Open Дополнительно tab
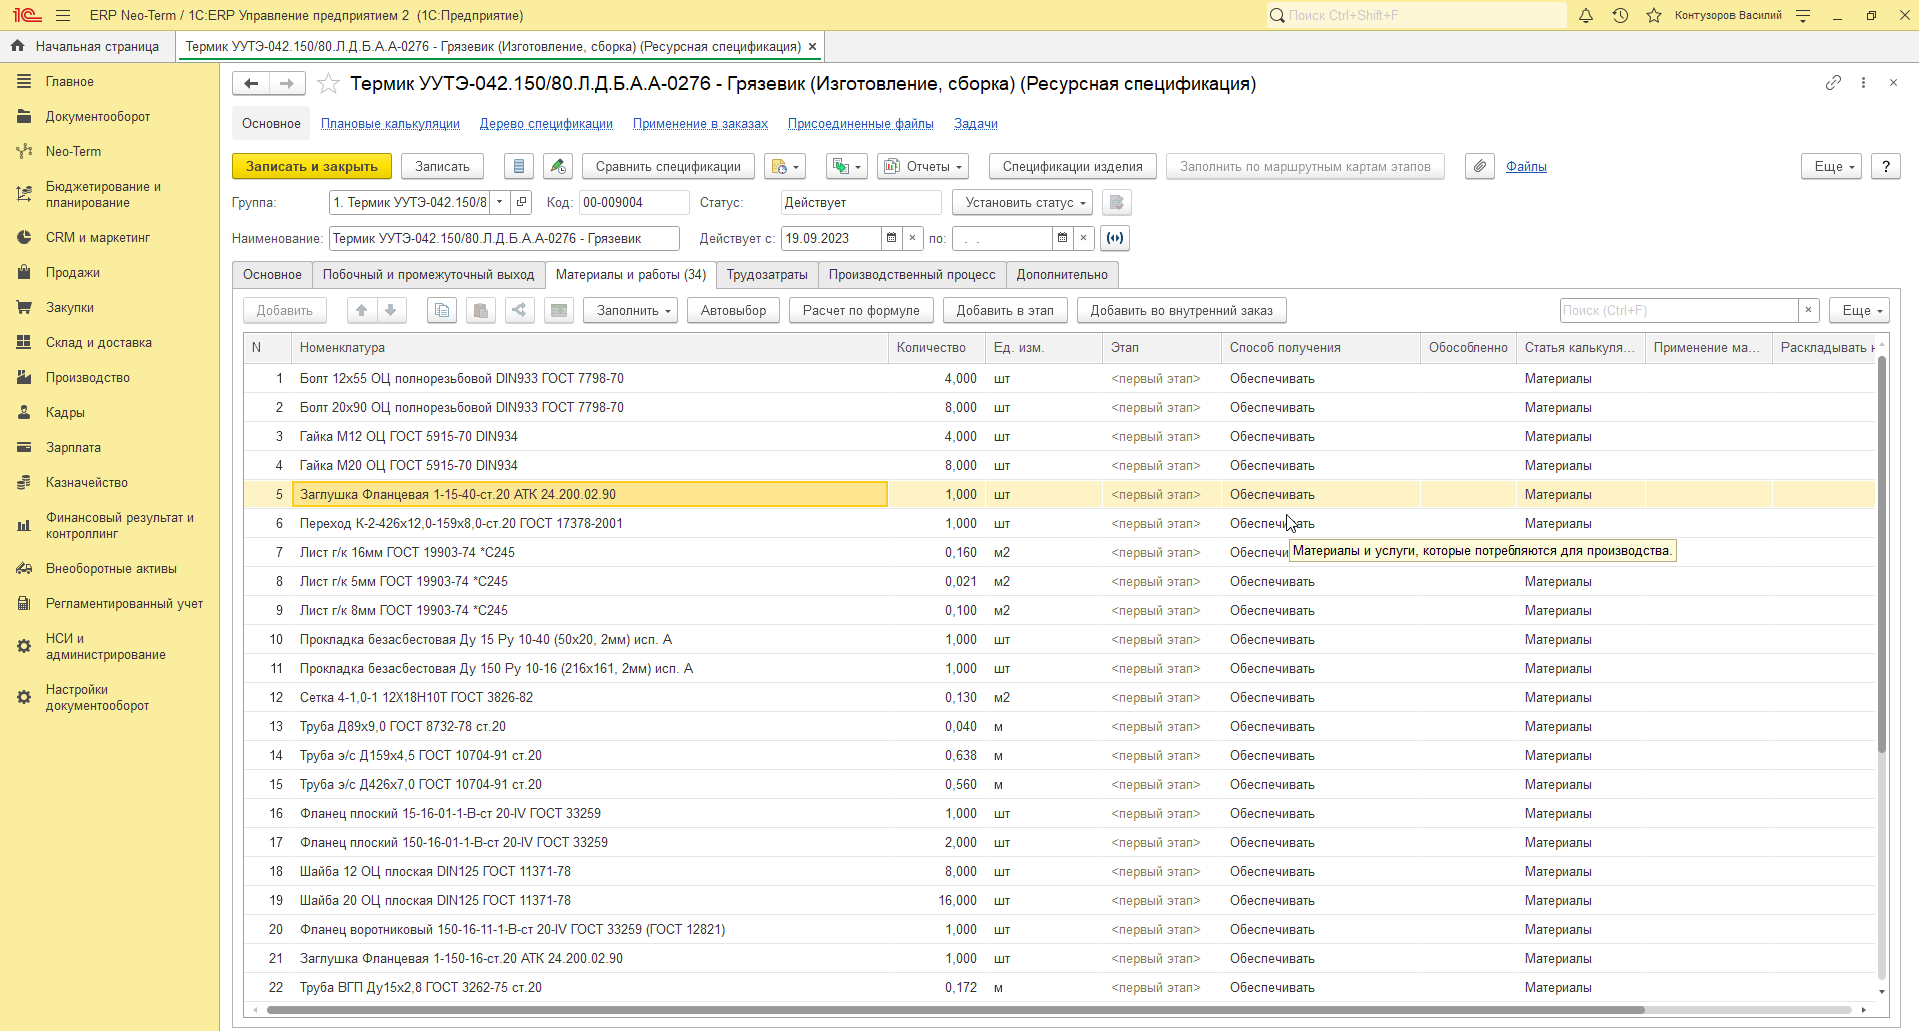 [1062, 275]
